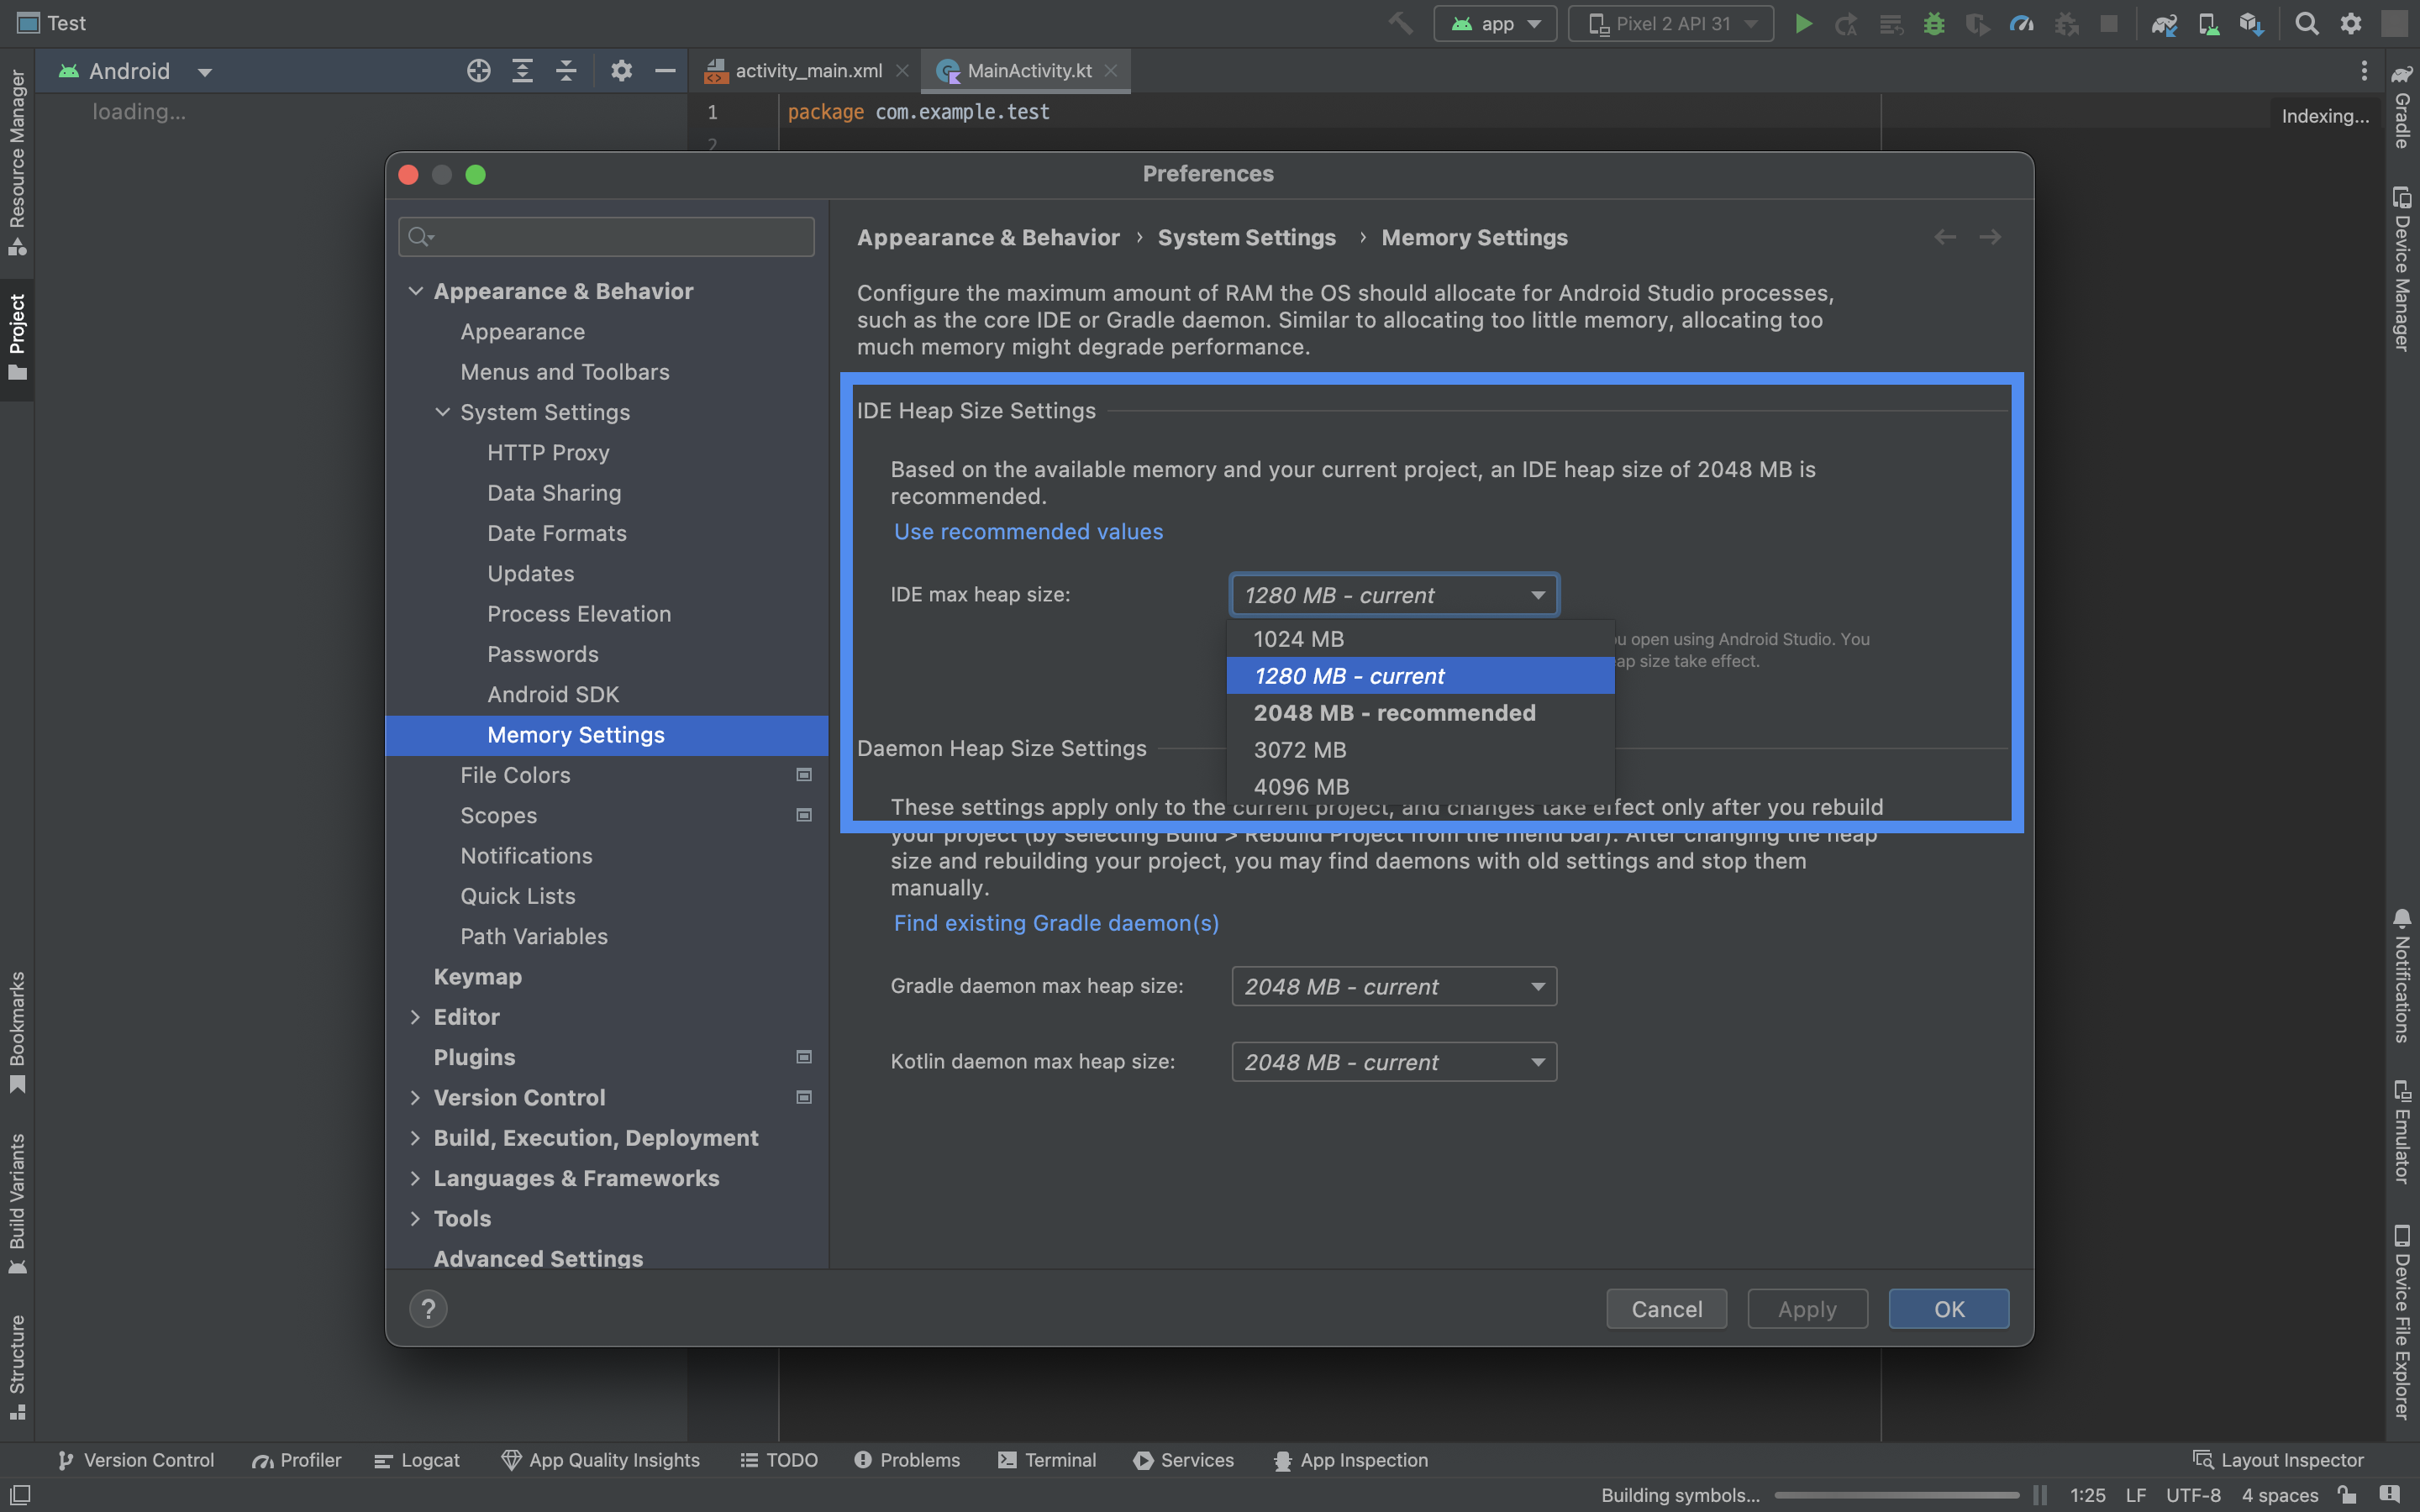Viewport: 2420px width, 1512px height.
Task: Open the app run configuration dropdown
Action: coord(1495,23)
